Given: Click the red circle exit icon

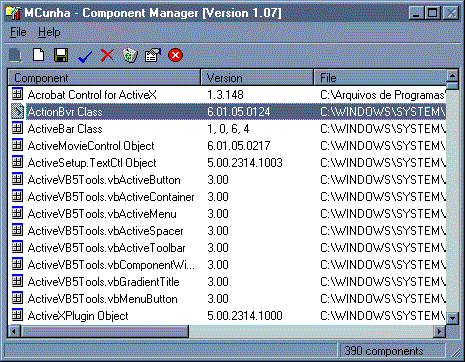Looking at the screenshot, I should pyautogui.click(x=175, y=55).
